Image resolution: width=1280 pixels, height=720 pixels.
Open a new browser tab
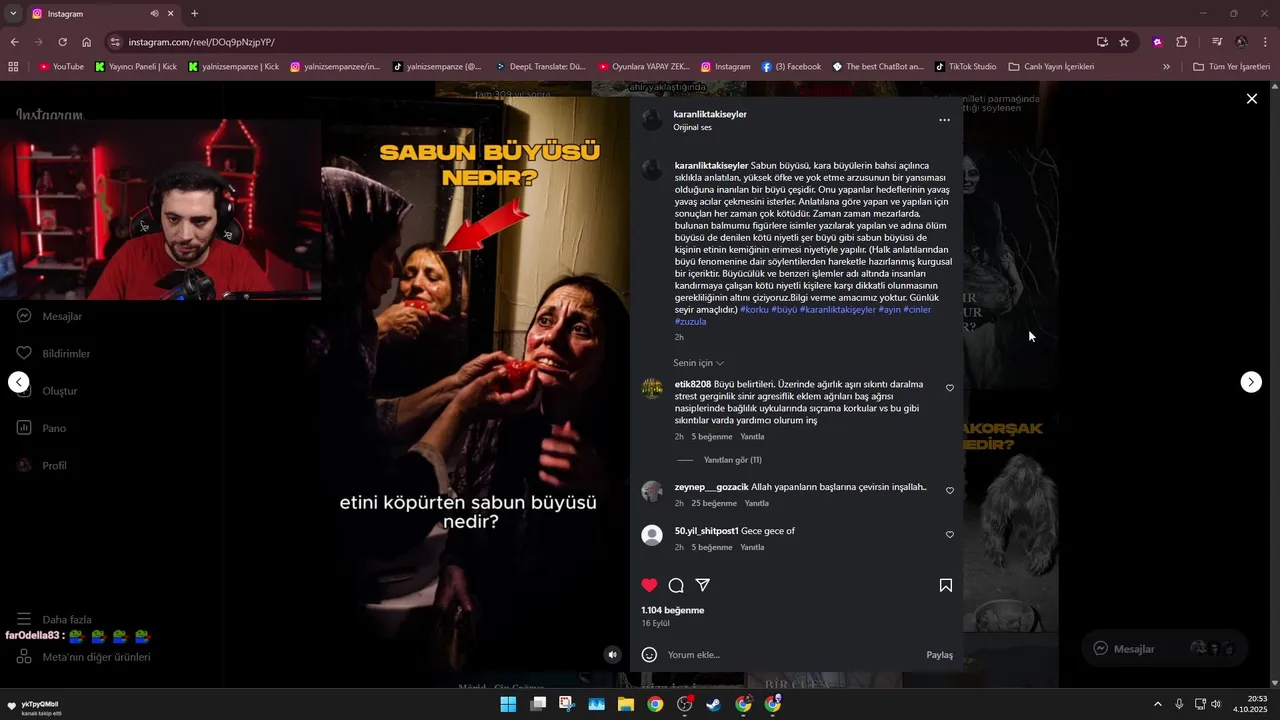[194, 14]
